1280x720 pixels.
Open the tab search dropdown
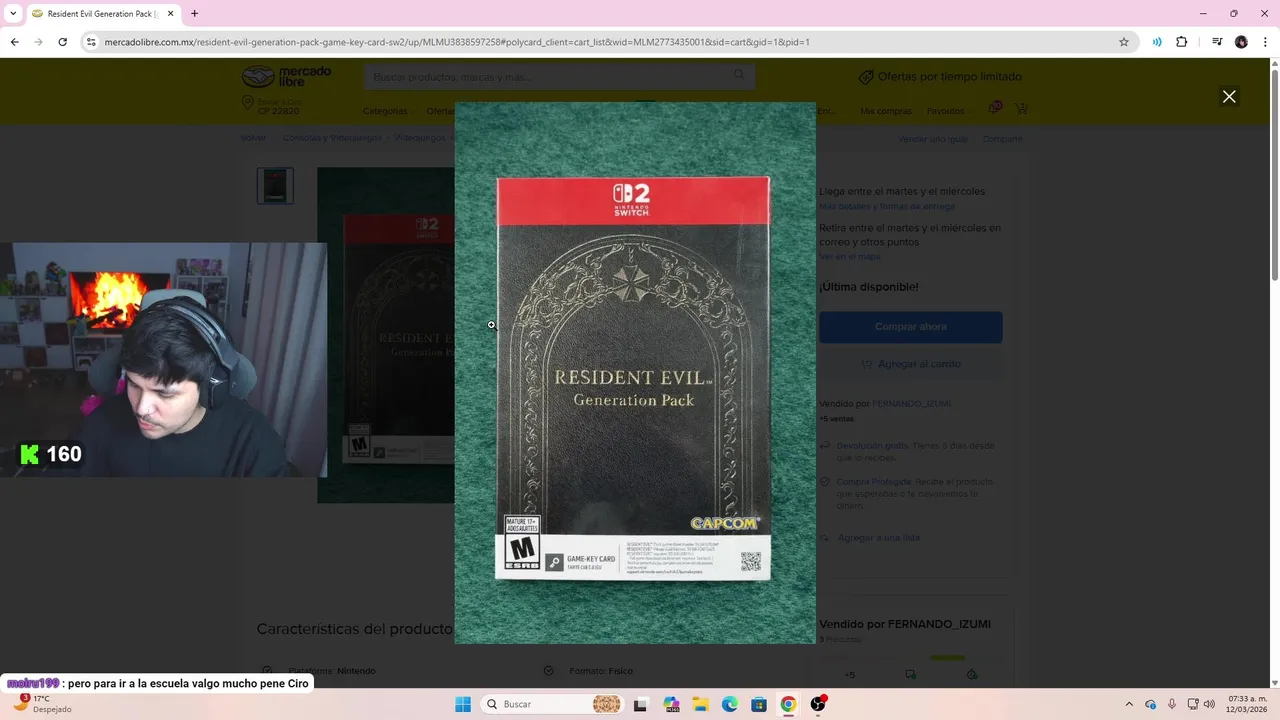13,14
